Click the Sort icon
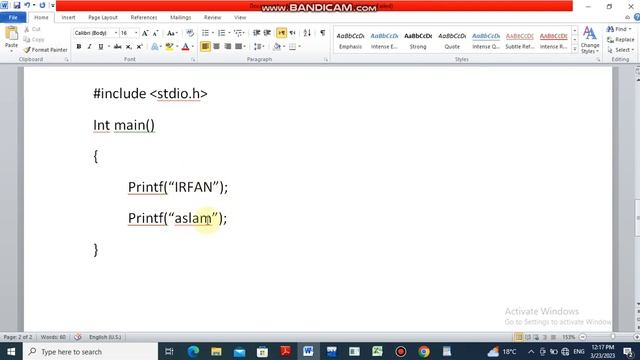 [307, 33]
